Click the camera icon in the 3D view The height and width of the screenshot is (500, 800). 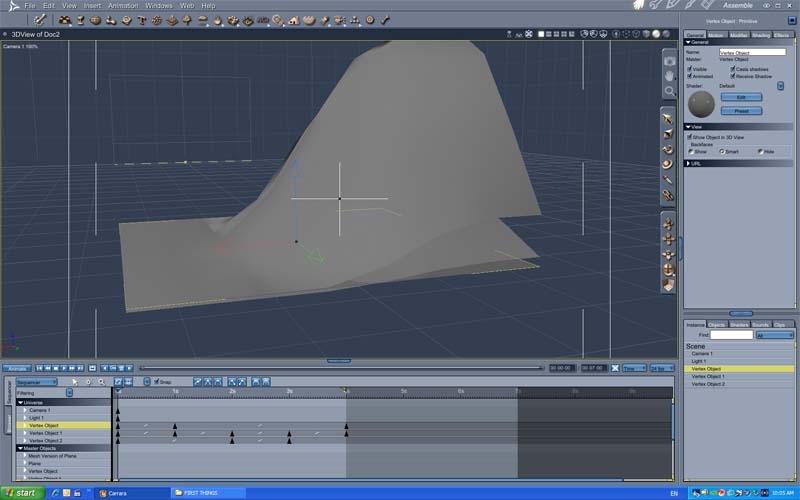click(x=669, y=61)
